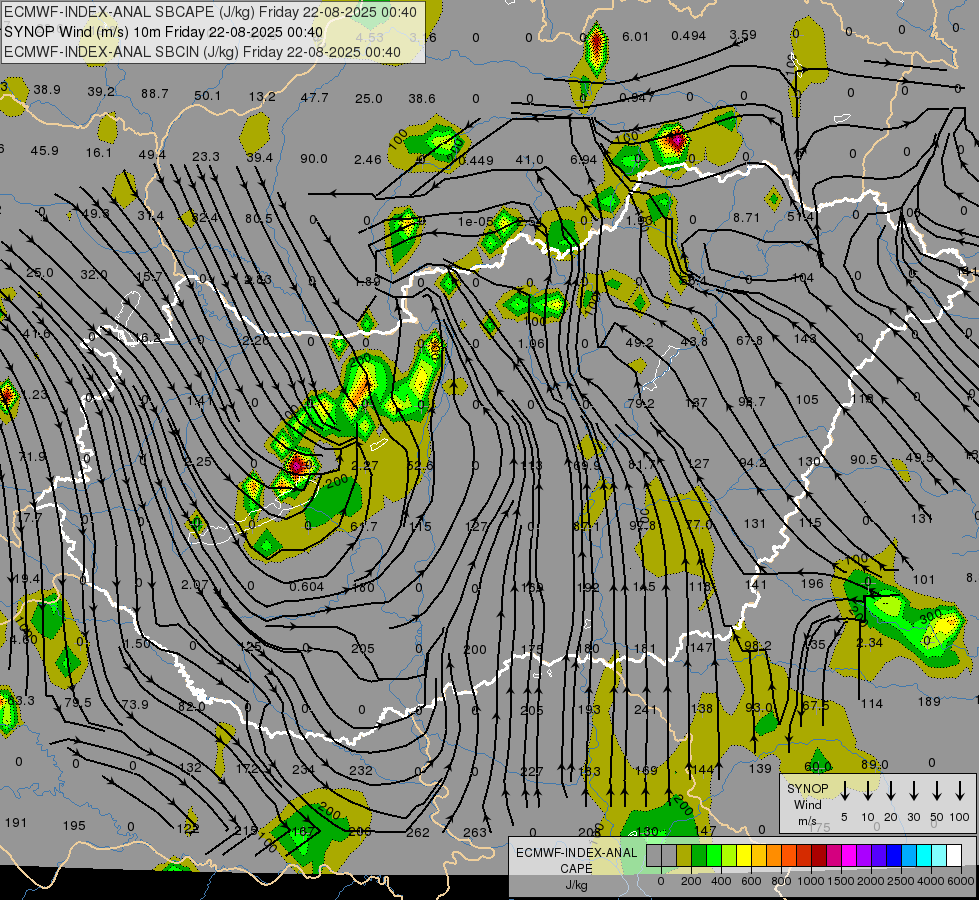The image size is (979, 900).
Task: Click the SBCIN title line
Action: 202,52
